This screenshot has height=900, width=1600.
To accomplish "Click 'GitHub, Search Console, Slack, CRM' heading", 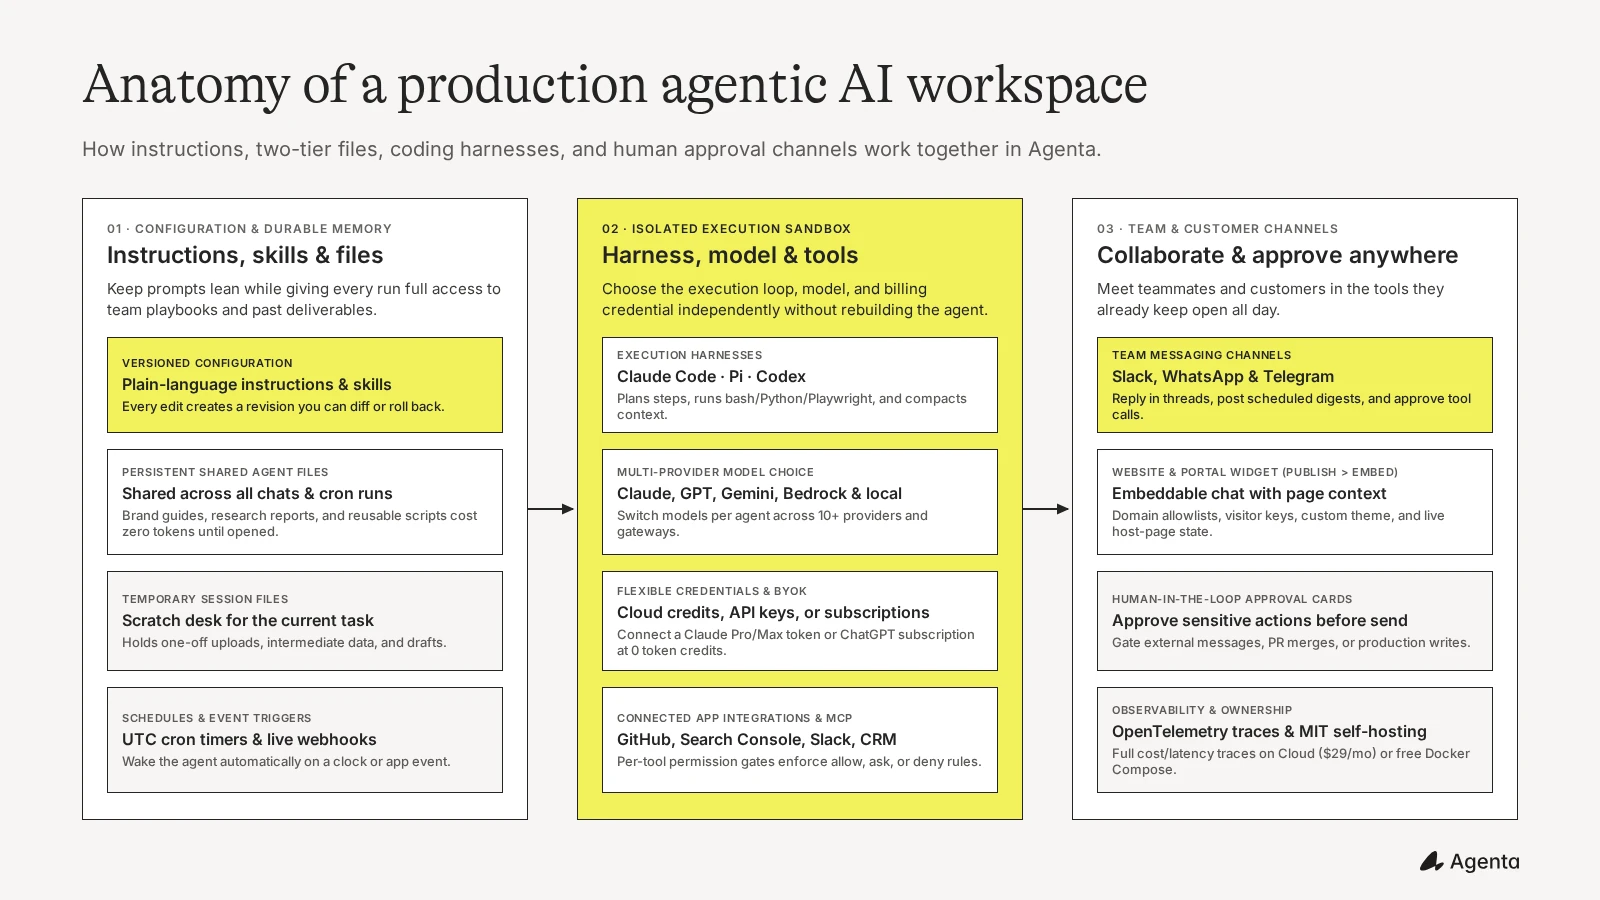I will pyautogui.click(x=757, y=739).
